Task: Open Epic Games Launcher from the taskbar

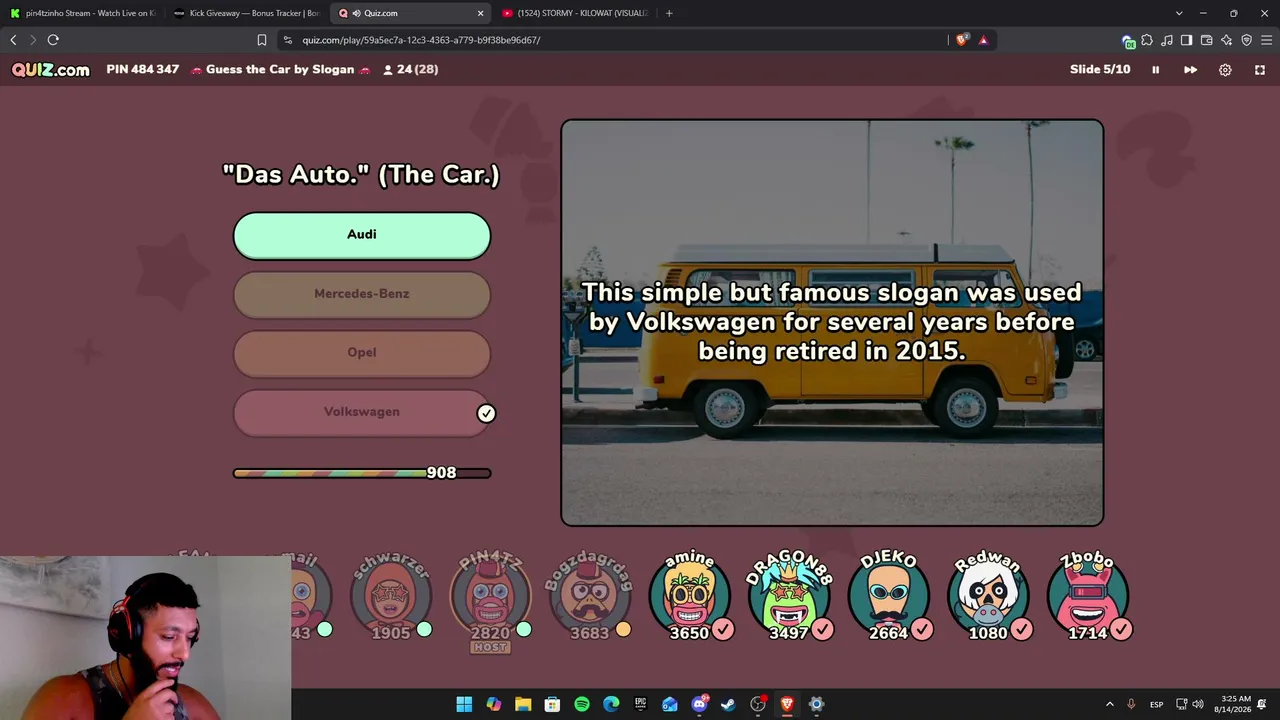Action: click(640, 704)
